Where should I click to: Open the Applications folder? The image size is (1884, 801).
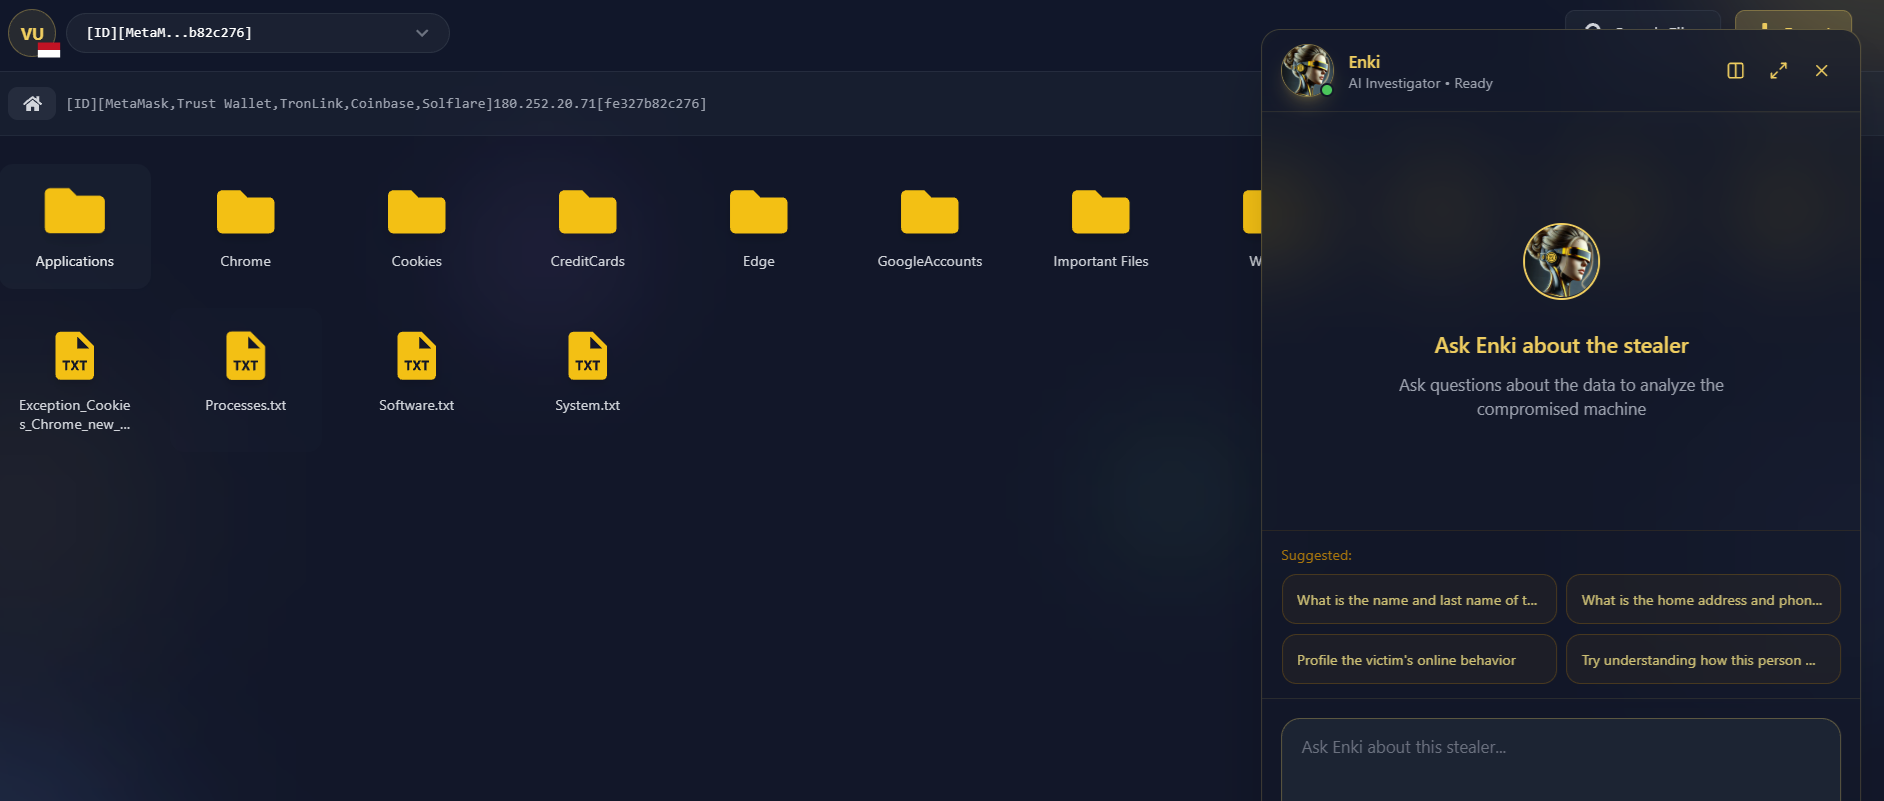tap(75, 227)
